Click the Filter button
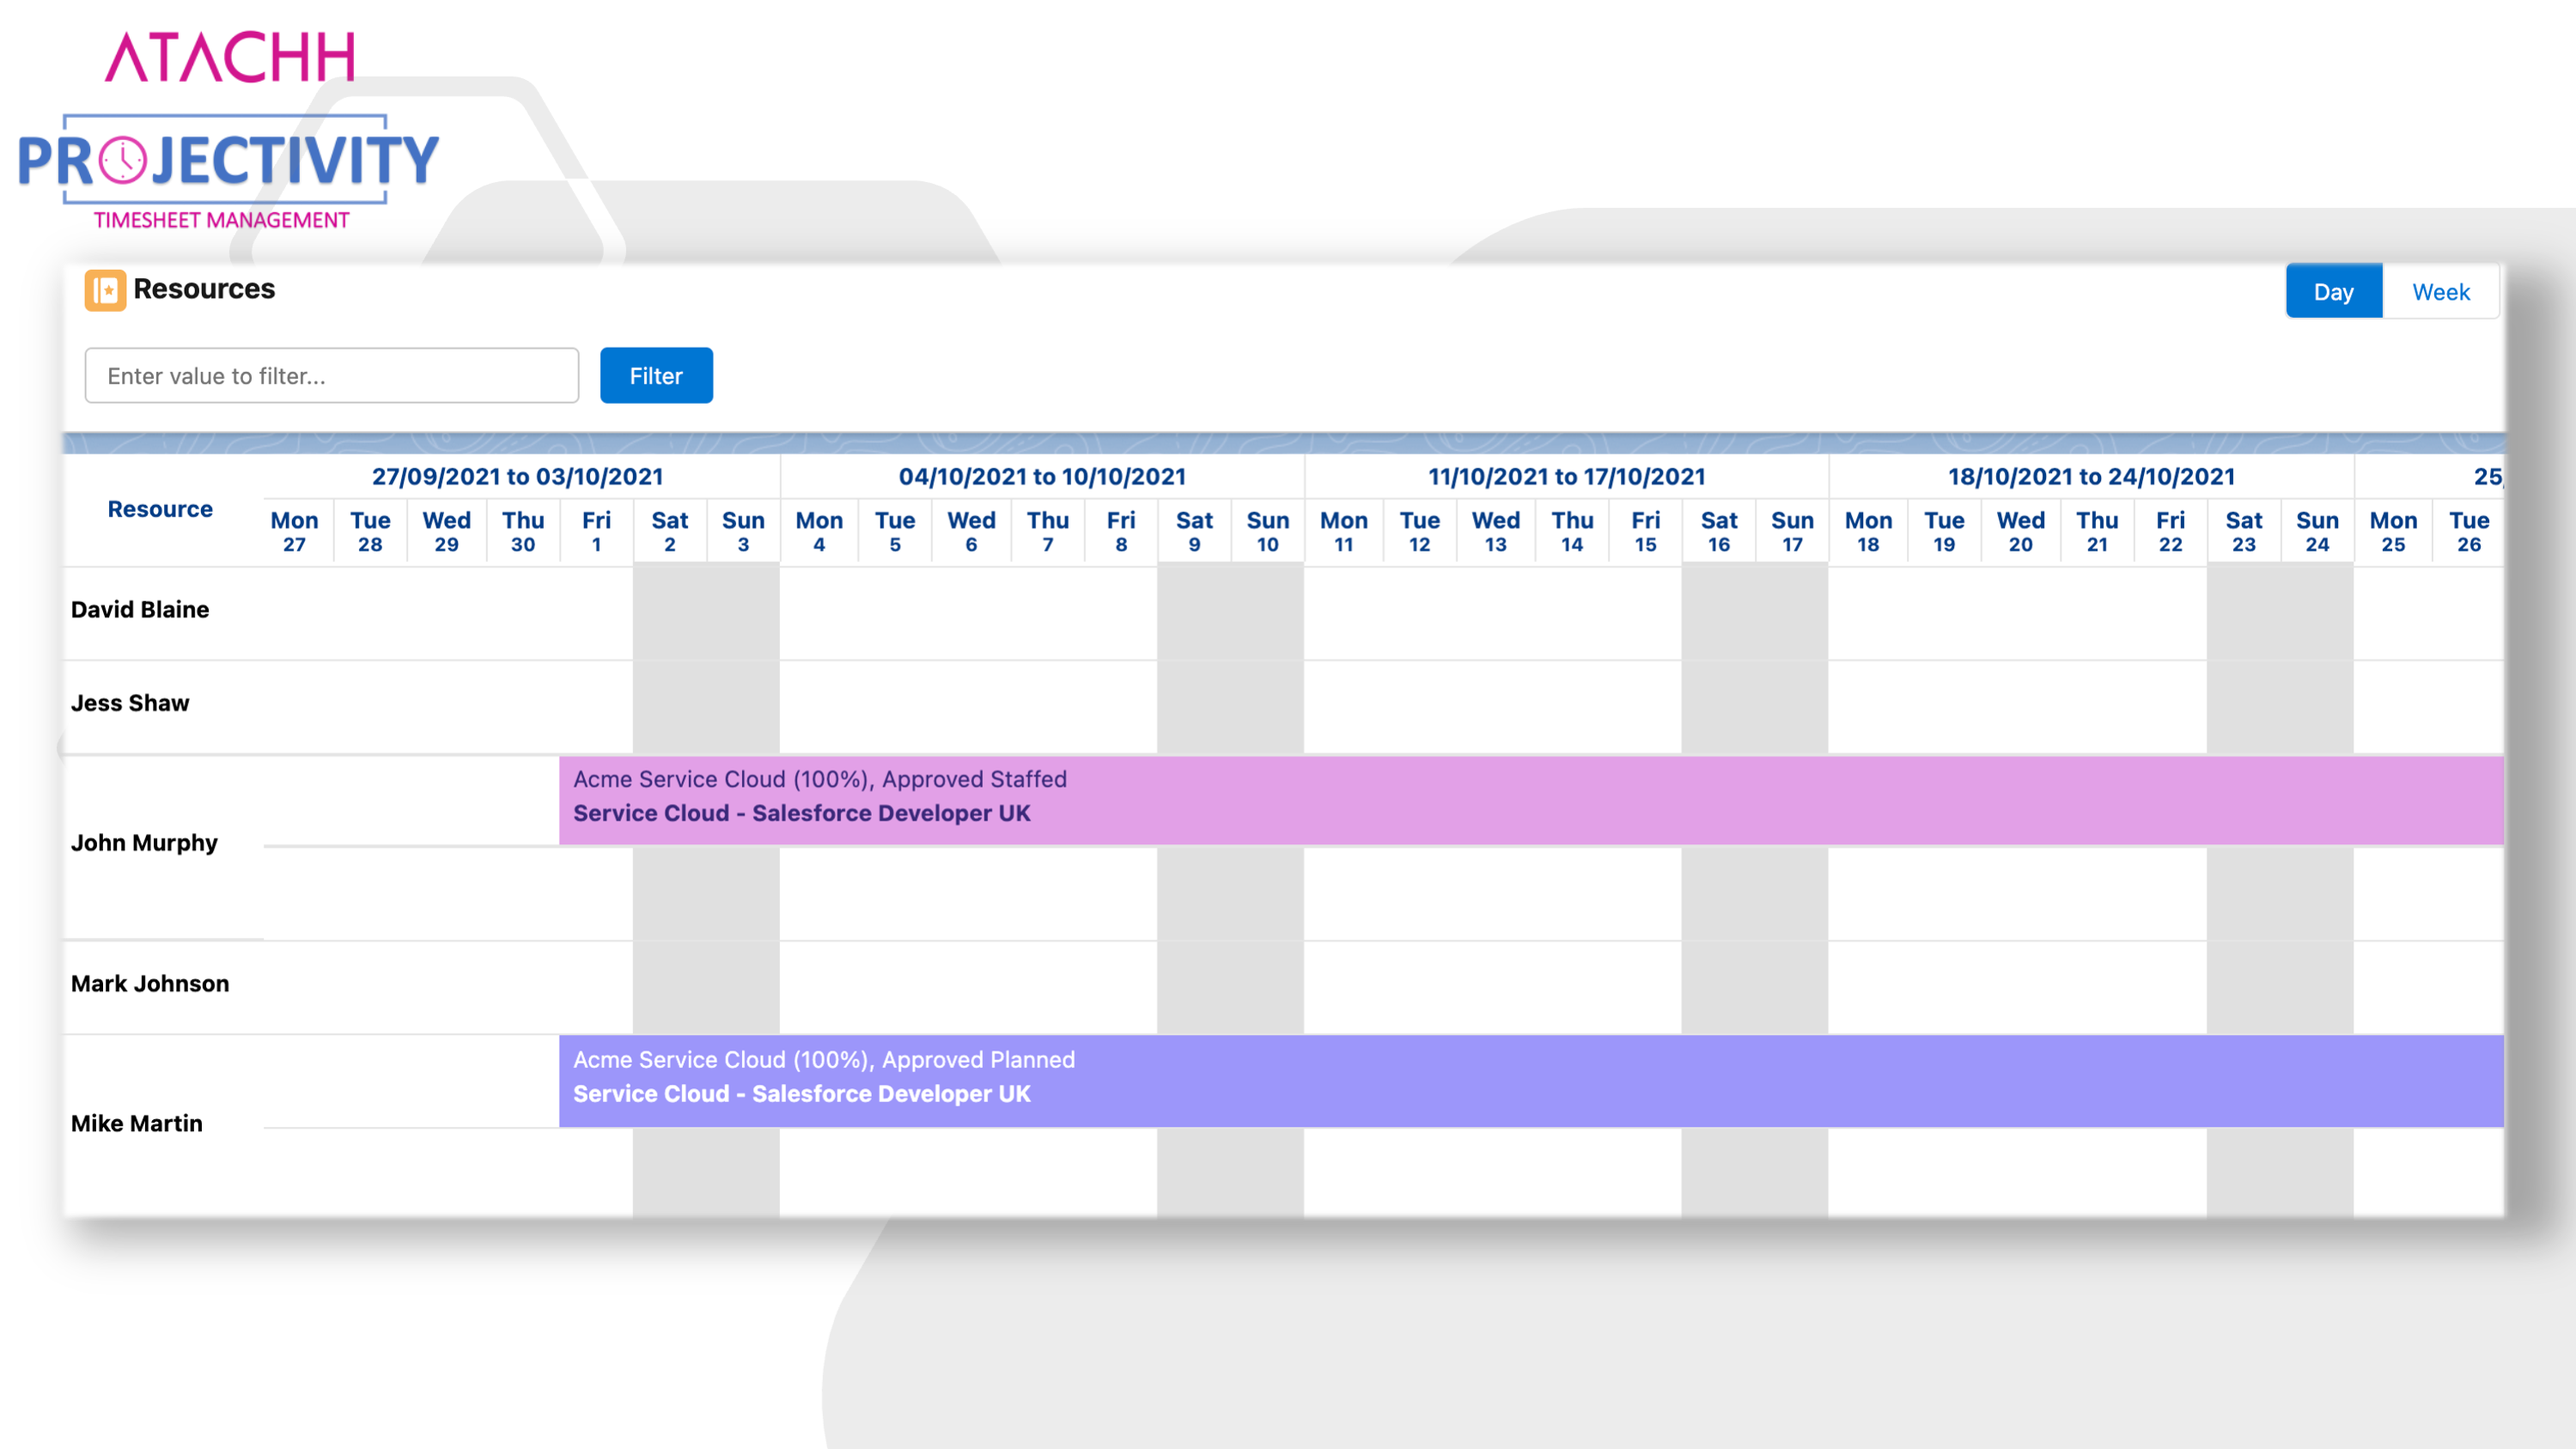Image resolution: width=2576 pixels, height=1449 pixels. click(x=656, y=375)
